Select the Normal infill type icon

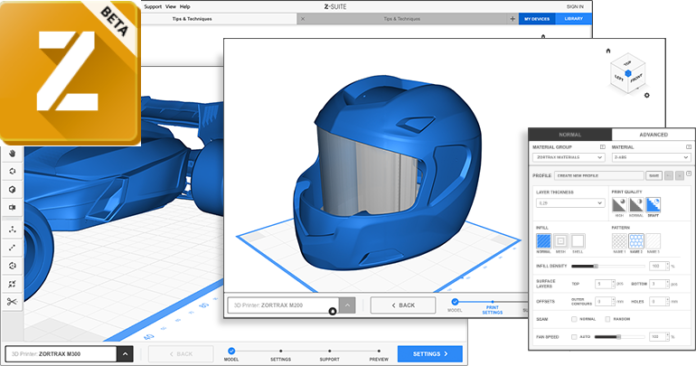(x=544, y=241)
